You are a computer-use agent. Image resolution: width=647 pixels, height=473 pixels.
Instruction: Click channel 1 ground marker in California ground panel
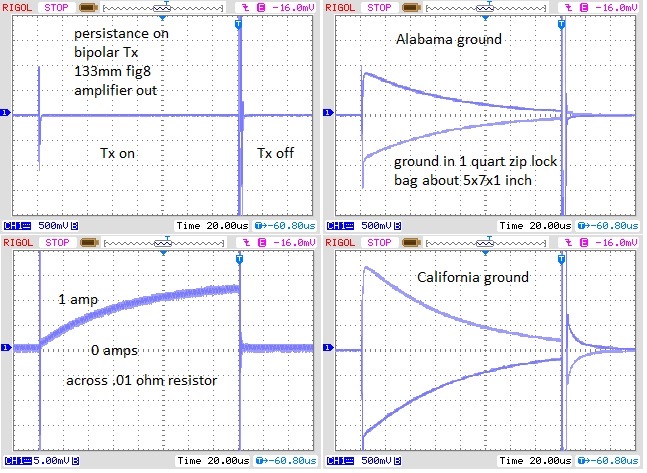tap(328, 348)
